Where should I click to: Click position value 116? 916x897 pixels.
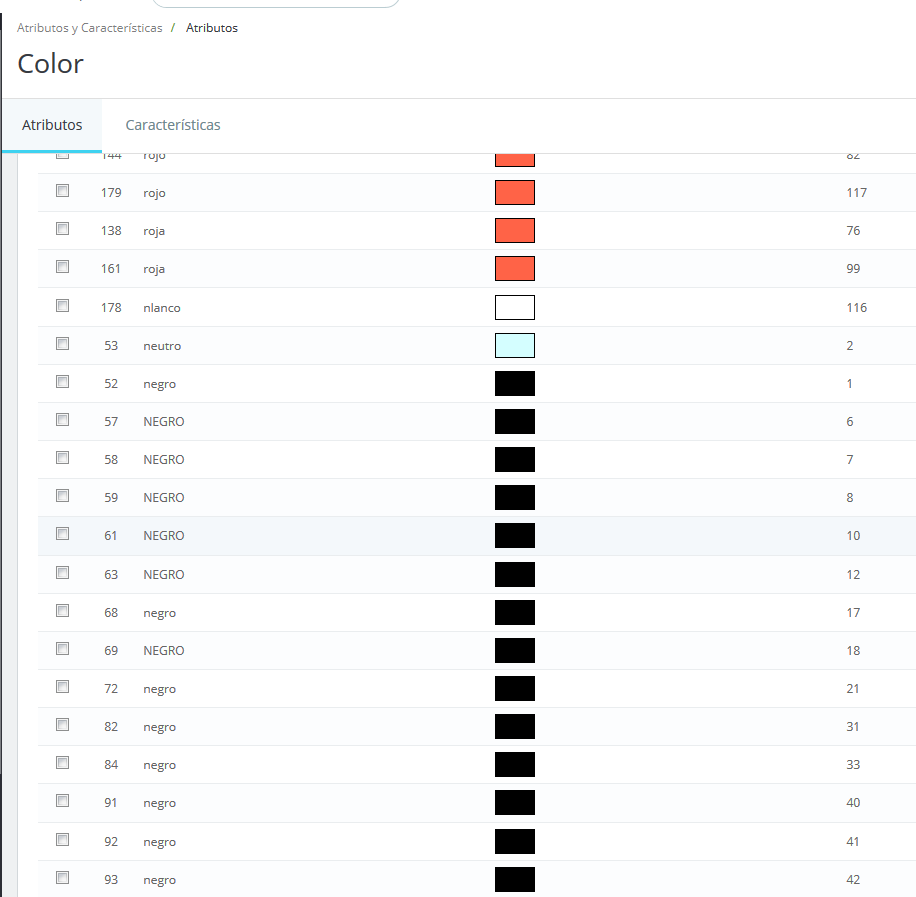tap(856, 308)
